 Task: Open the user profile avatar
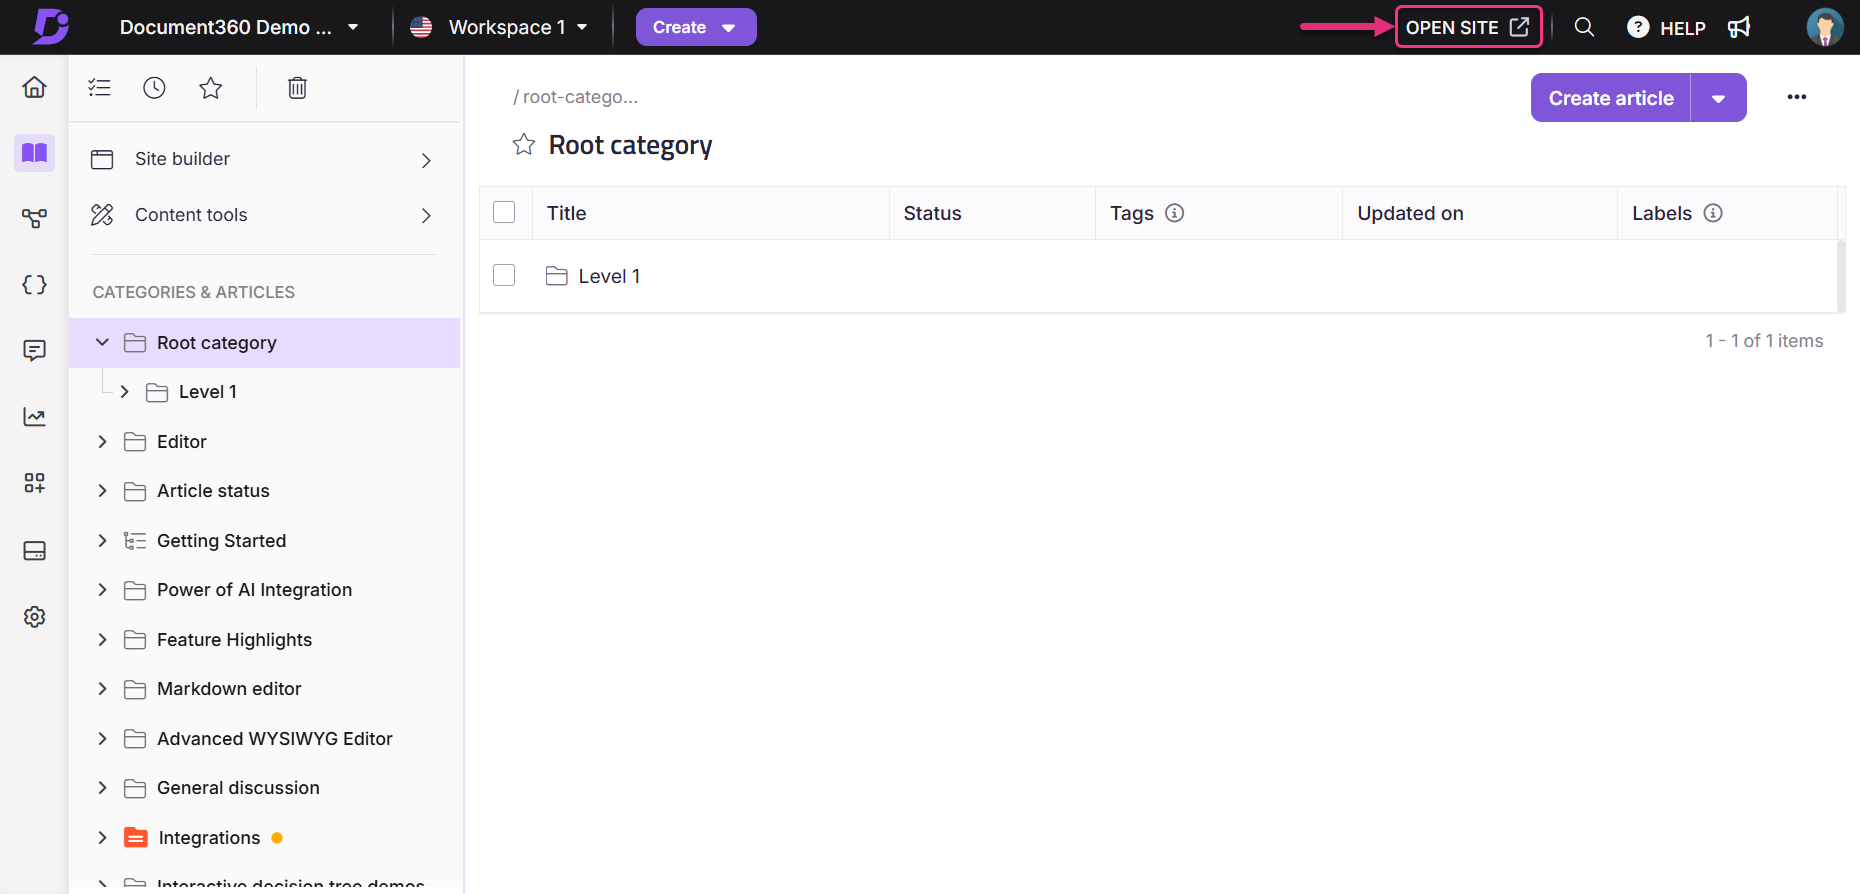pos(1825,27)
